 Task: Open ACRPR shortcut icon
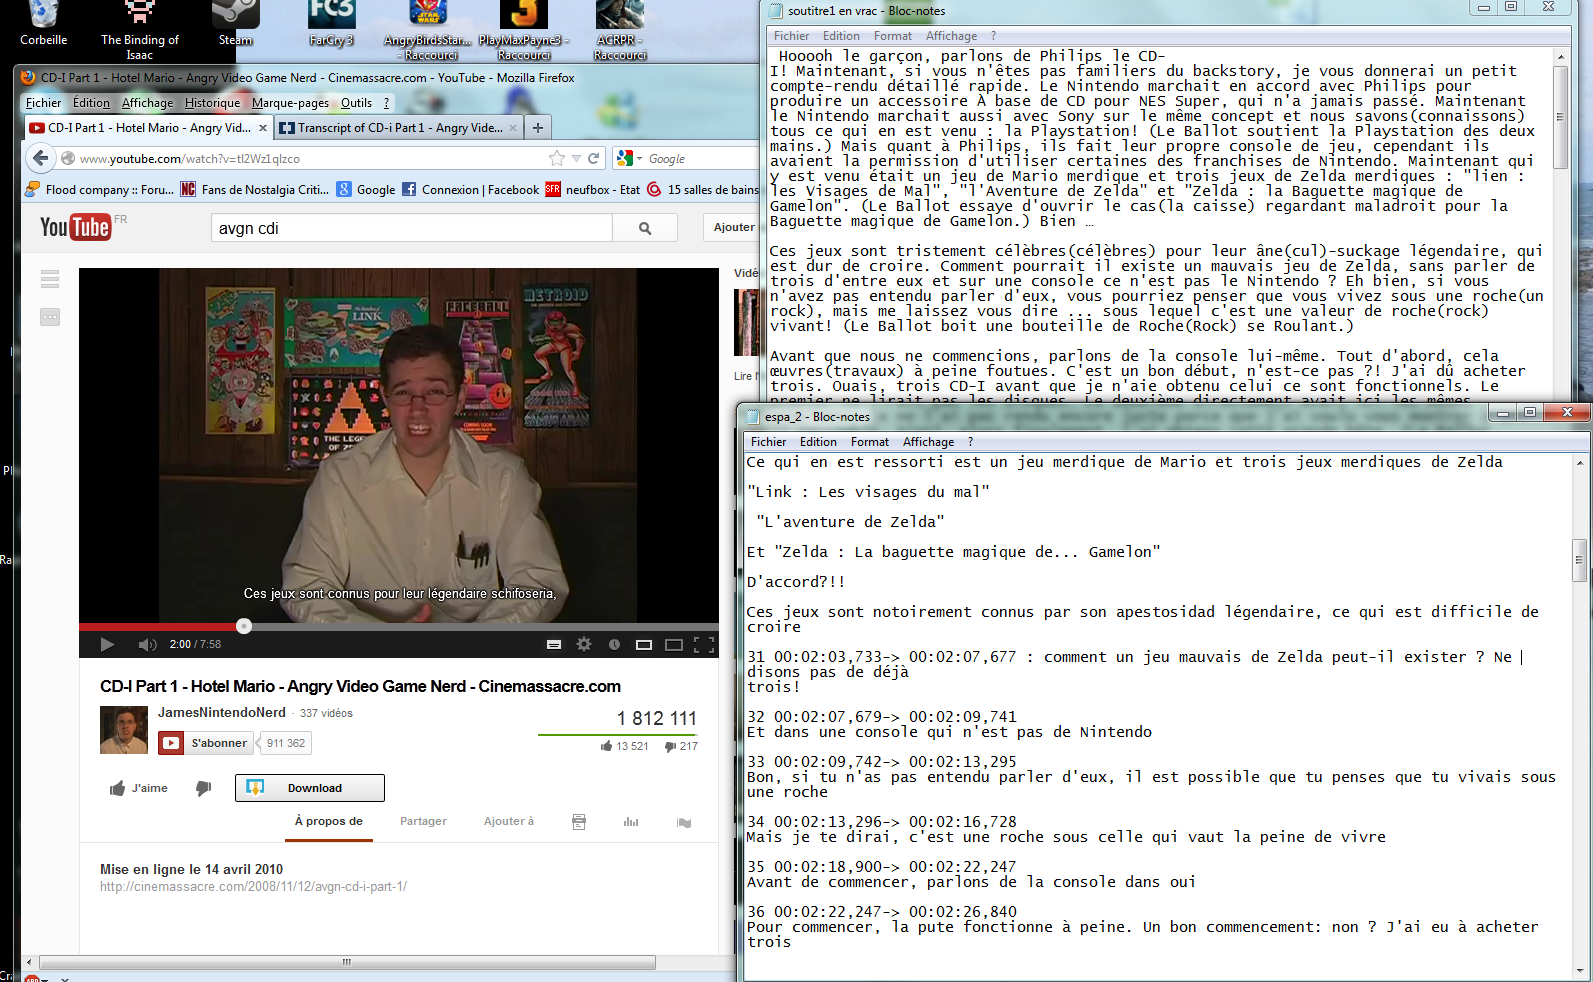tap(620, 30)
